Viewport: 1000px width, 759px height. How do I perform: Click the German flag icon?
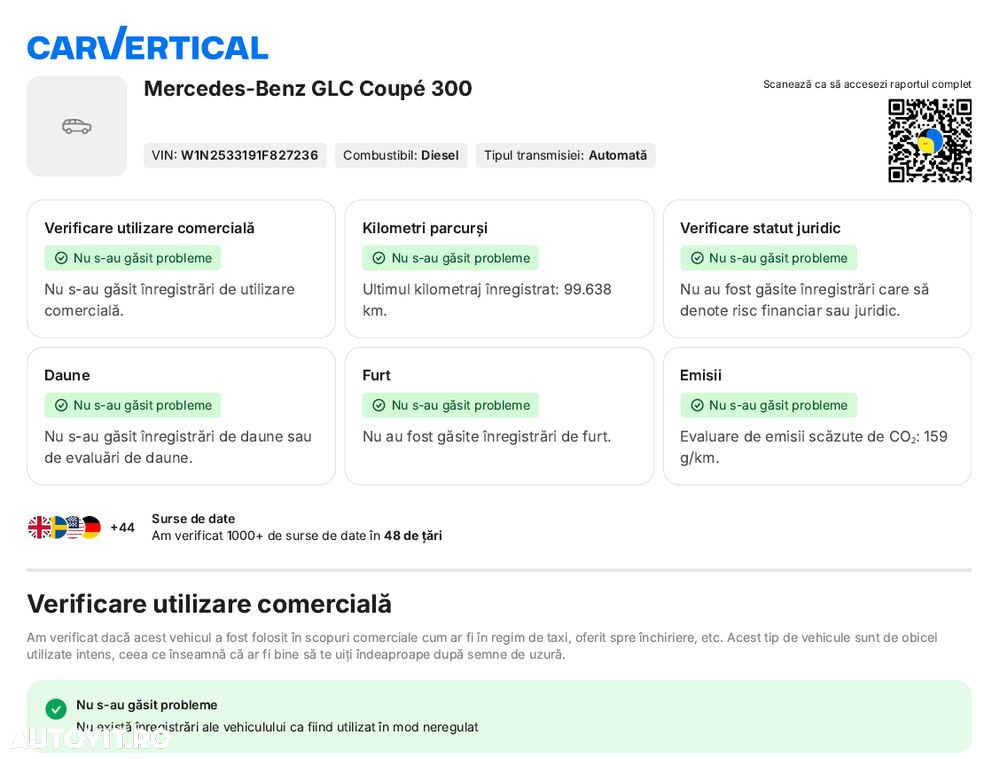pyautogui.click(x=92, y=527)
